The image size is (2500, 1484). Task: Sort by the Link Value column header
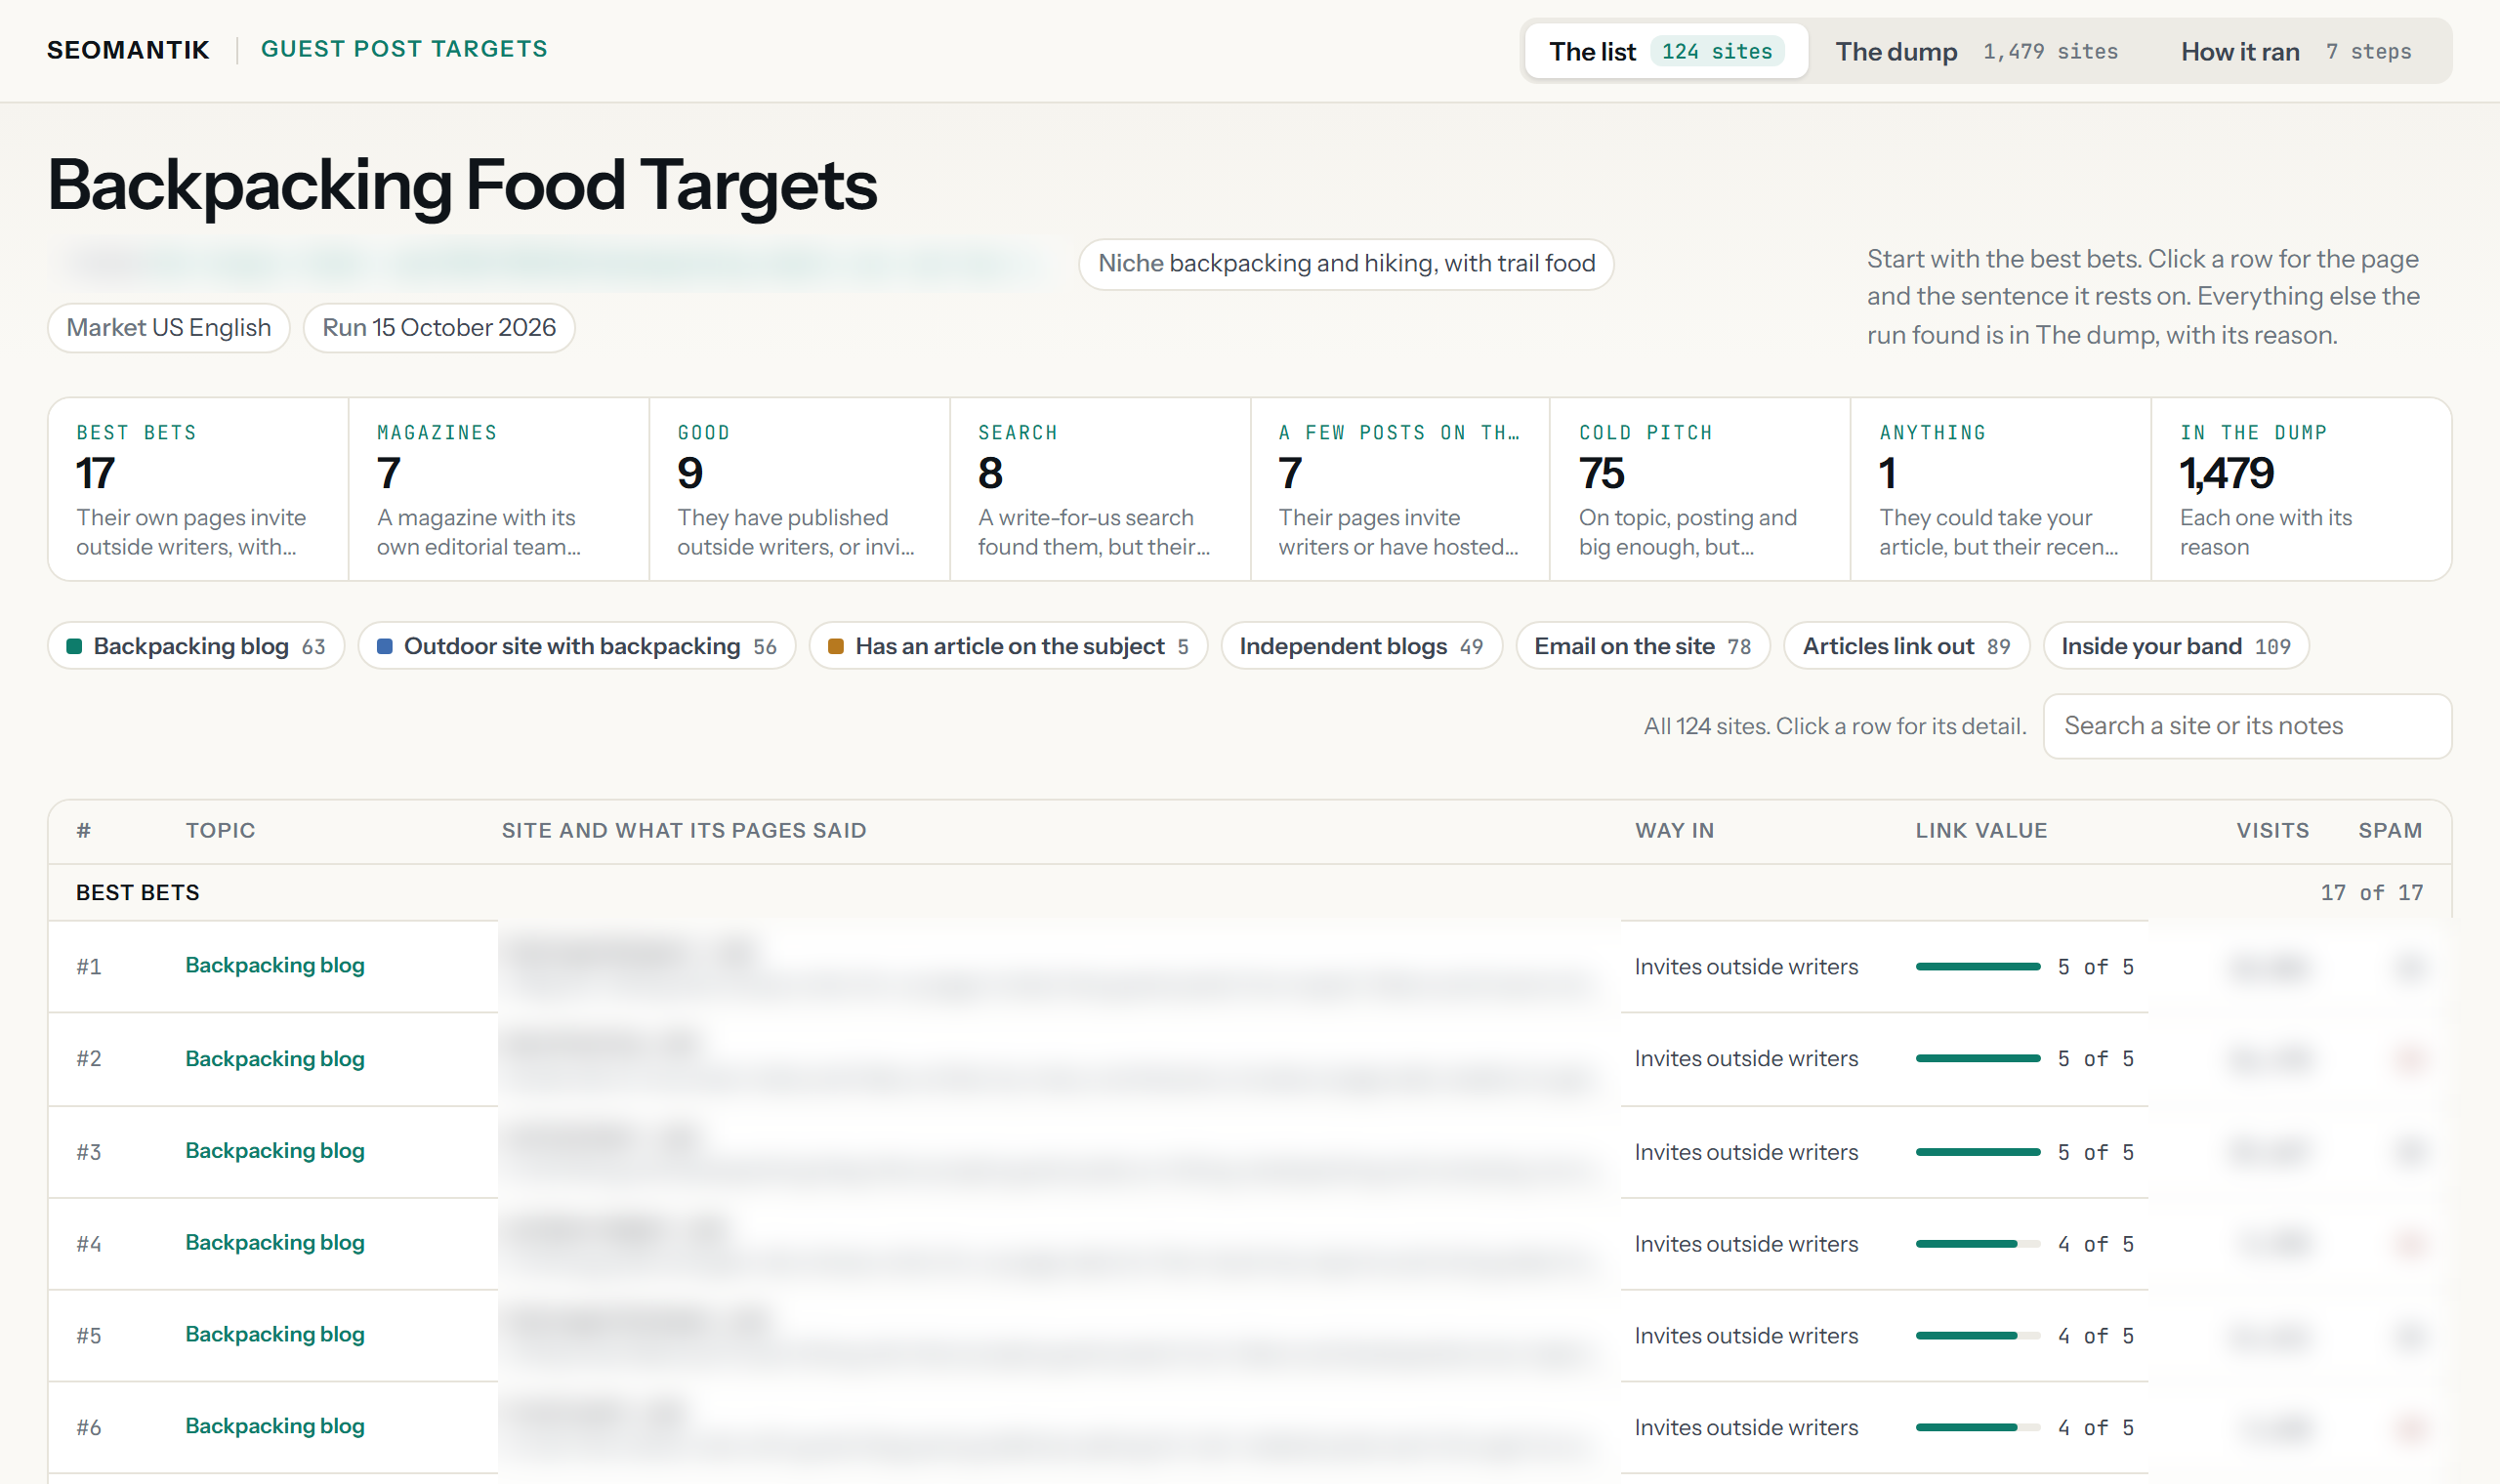click(1981, 830)
